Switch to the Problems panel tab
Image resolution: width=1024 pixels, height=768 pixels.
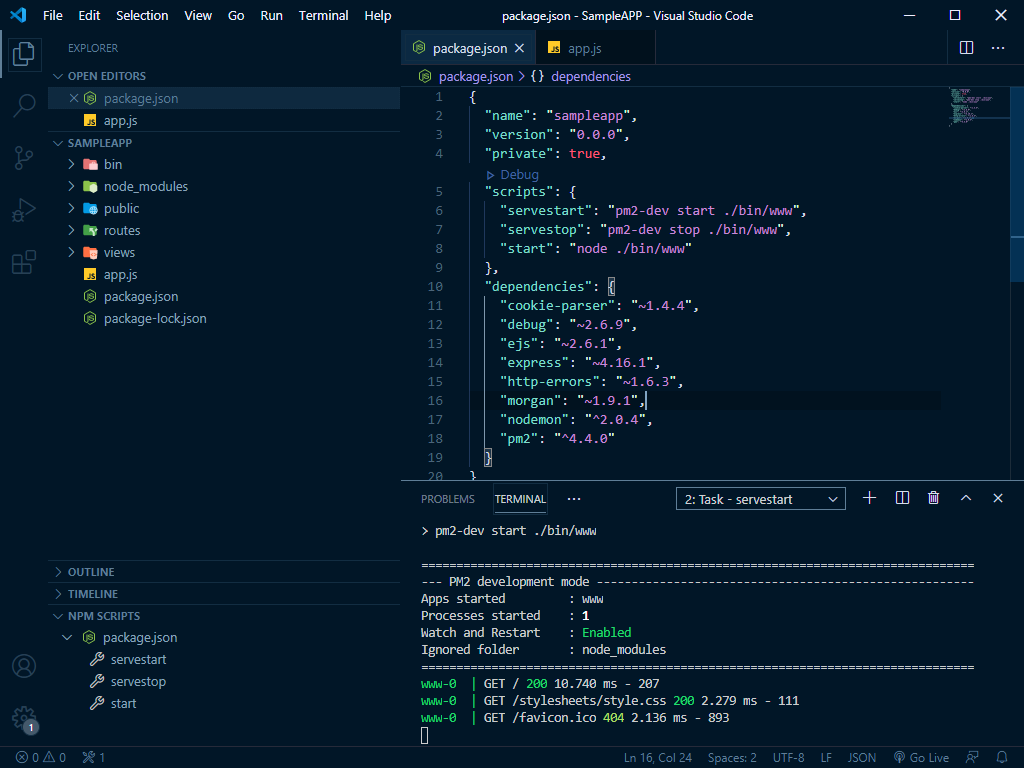pyautogui.click(x=447, y=499)
